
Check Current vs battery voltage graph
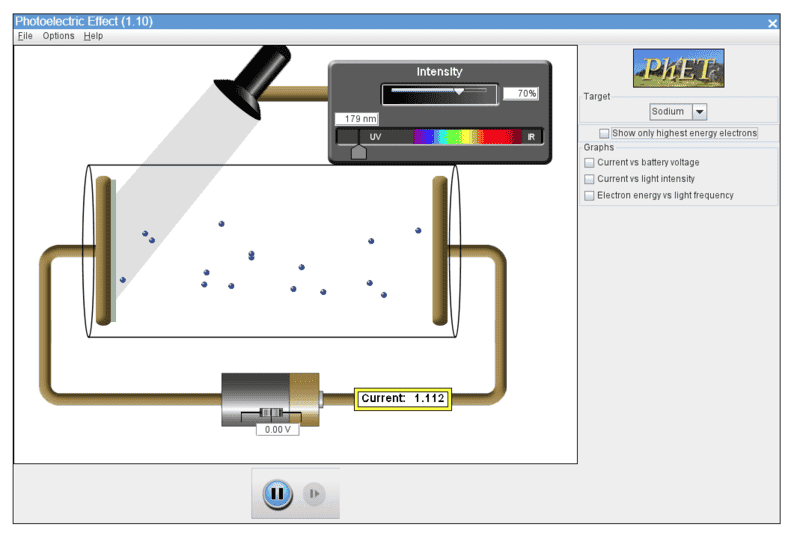tap(589, 162)
